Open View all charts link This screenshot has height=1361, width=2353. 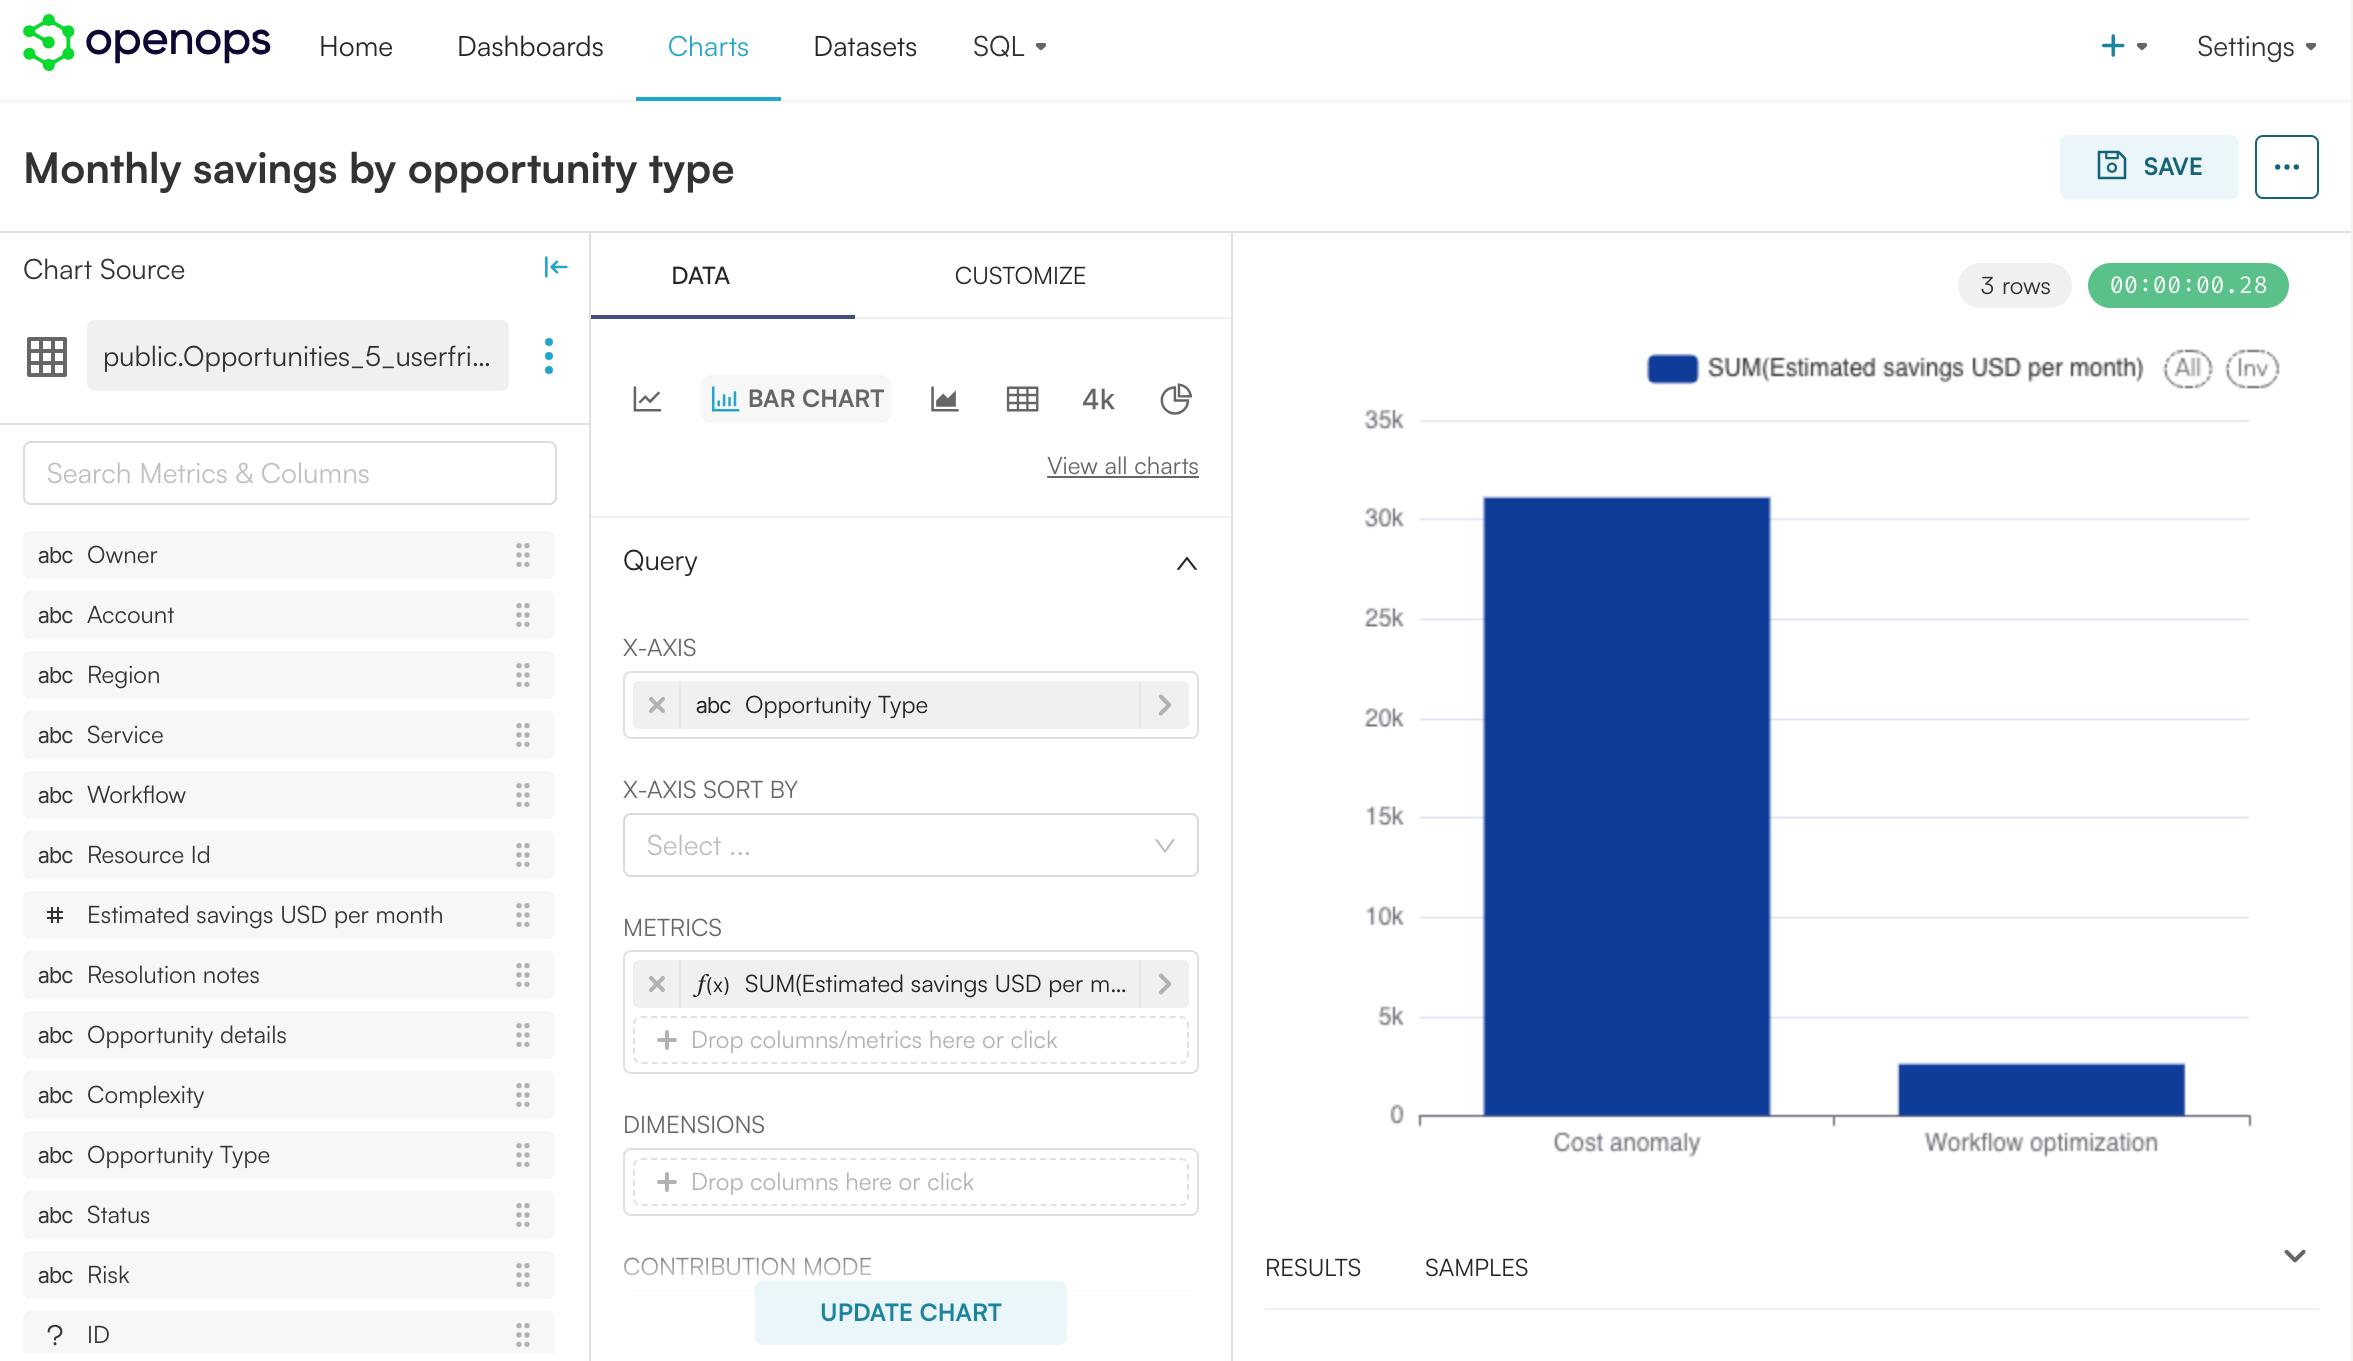coord(1122,466)
